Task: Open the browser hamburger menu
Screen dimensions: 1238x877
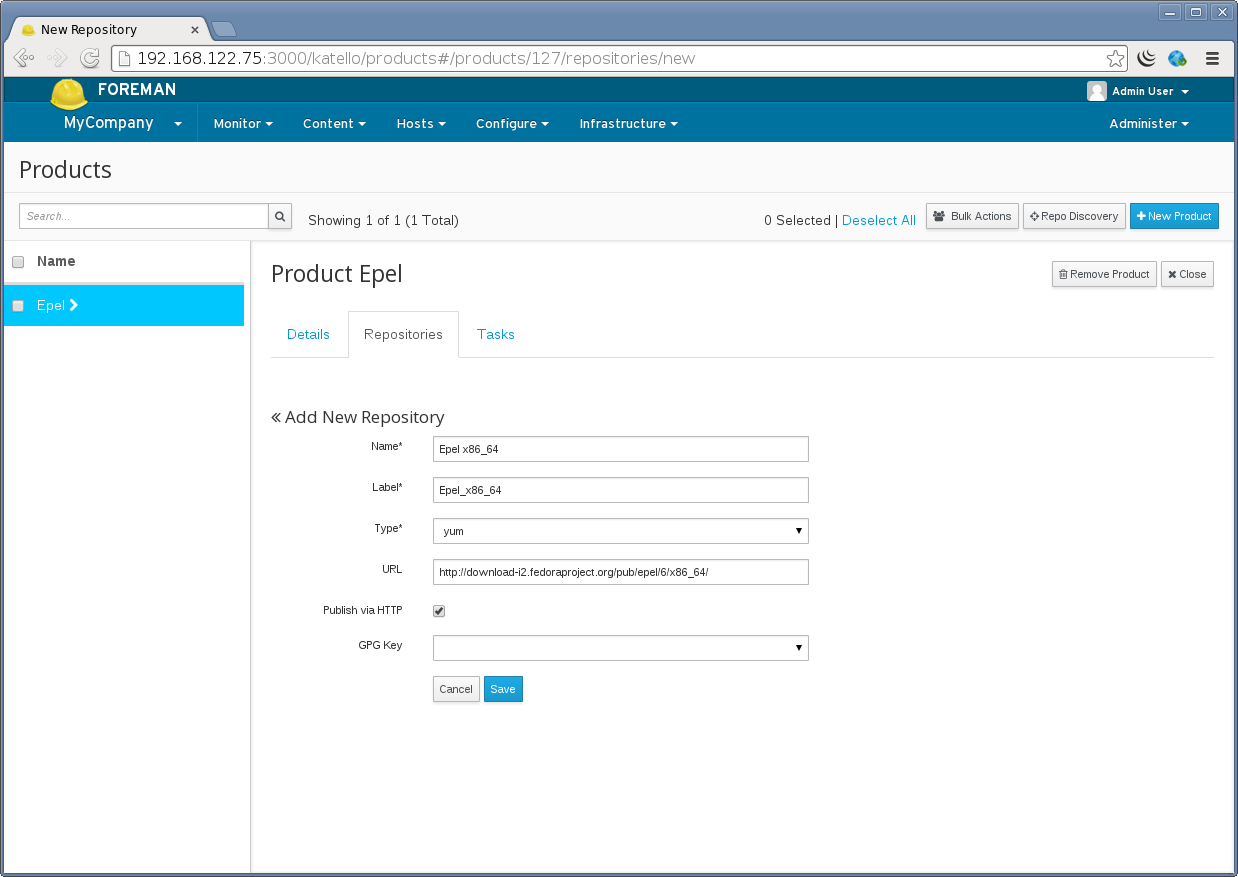Action: (1212, 58)
